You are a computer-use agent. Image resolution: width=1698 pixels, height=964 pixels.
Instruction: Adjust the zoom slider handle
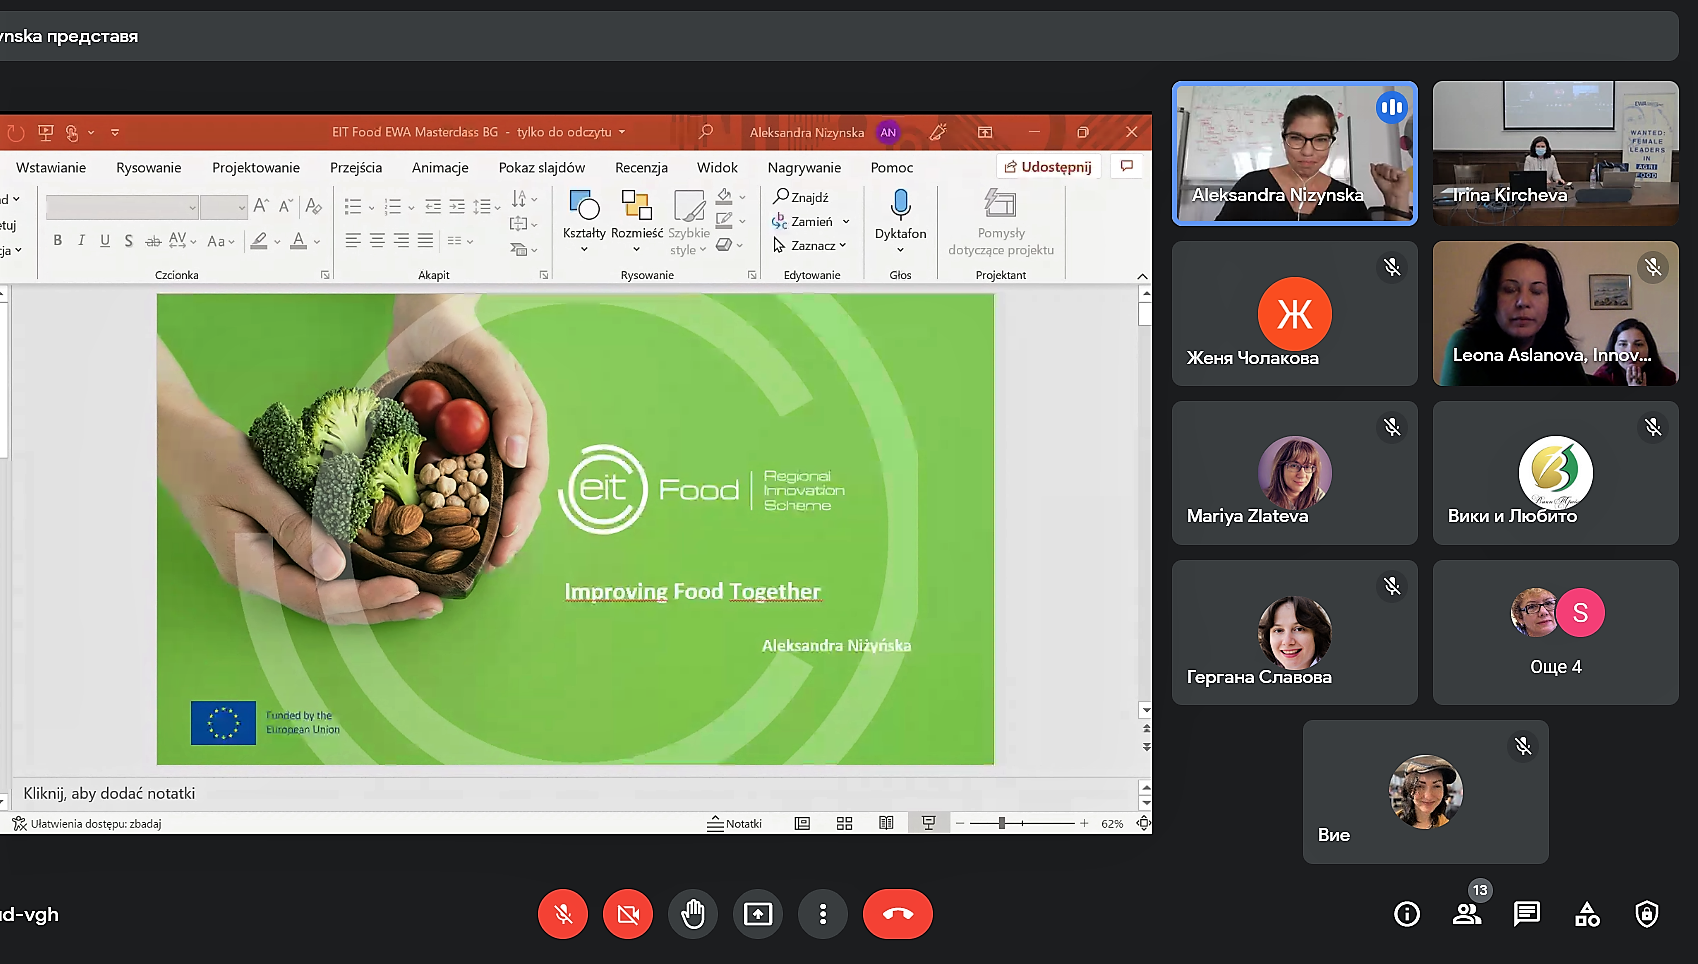(1001, 823)
